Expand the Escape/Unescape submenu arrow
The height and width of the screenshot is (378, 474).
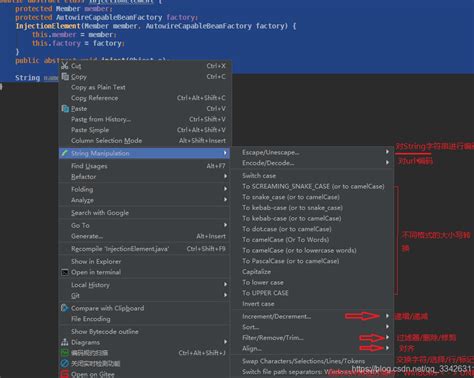click(x=387, y=152)
